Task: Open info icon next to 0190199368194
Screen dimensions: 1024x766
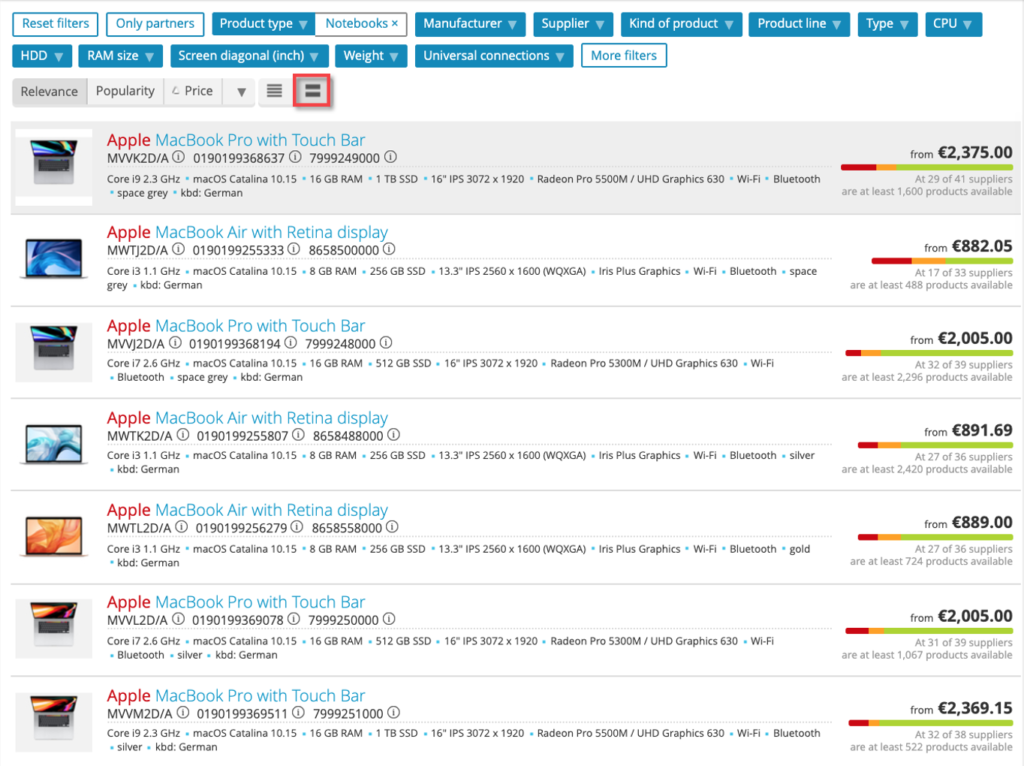Action: point(291,343)
